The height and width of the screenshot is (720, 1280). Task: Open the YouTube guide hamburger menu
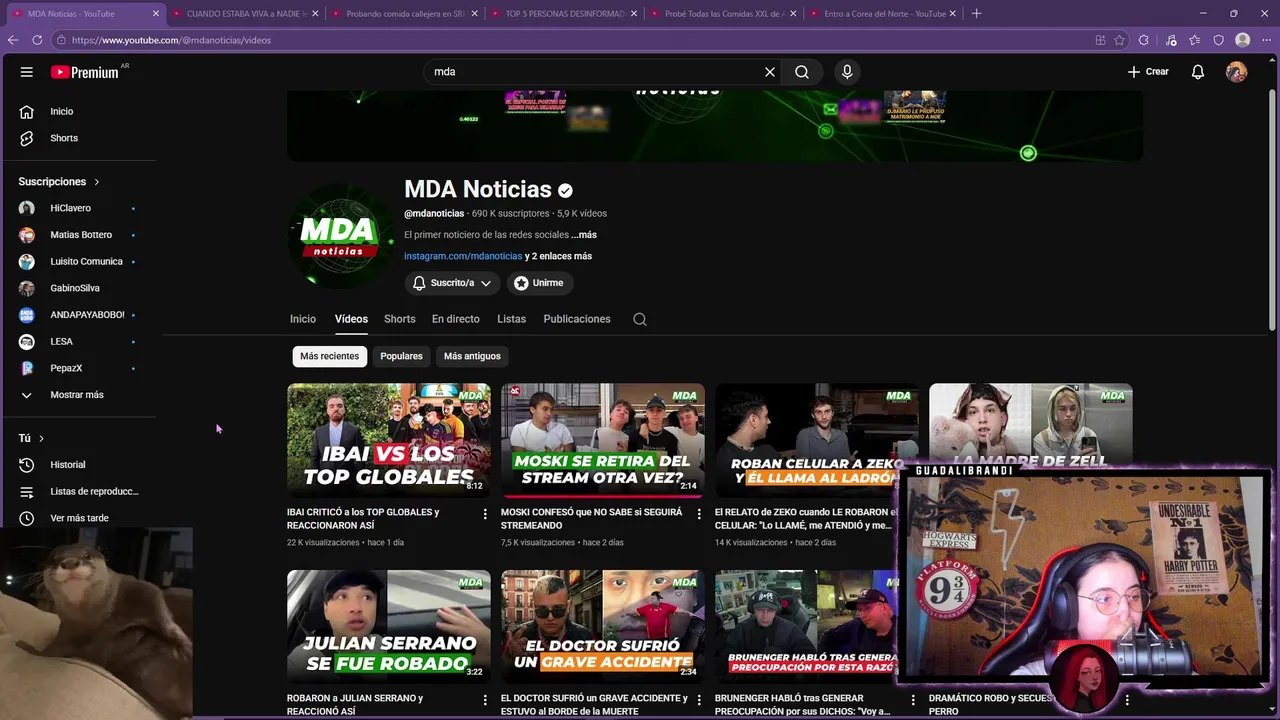(27, 72)
